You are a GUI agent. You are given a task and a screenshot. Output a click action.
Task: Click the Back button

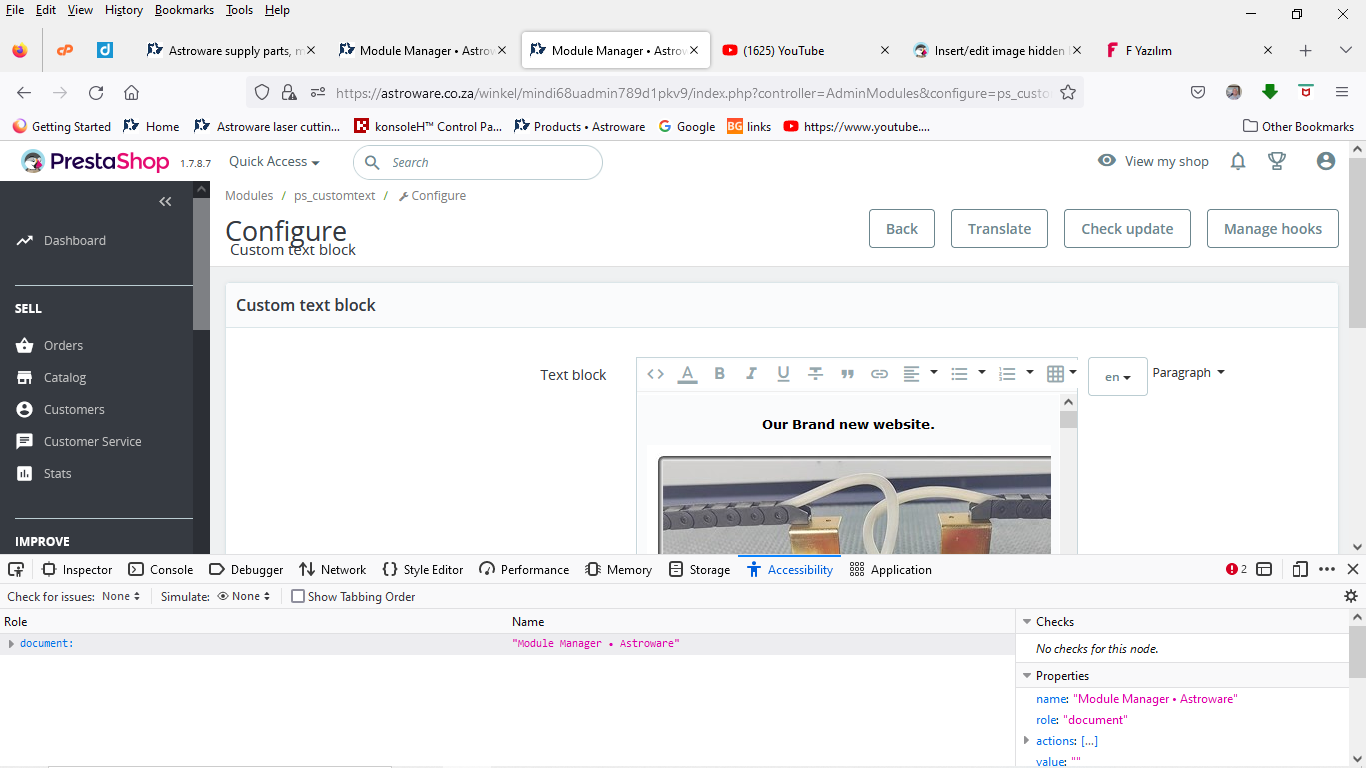(x=901, y=228)
